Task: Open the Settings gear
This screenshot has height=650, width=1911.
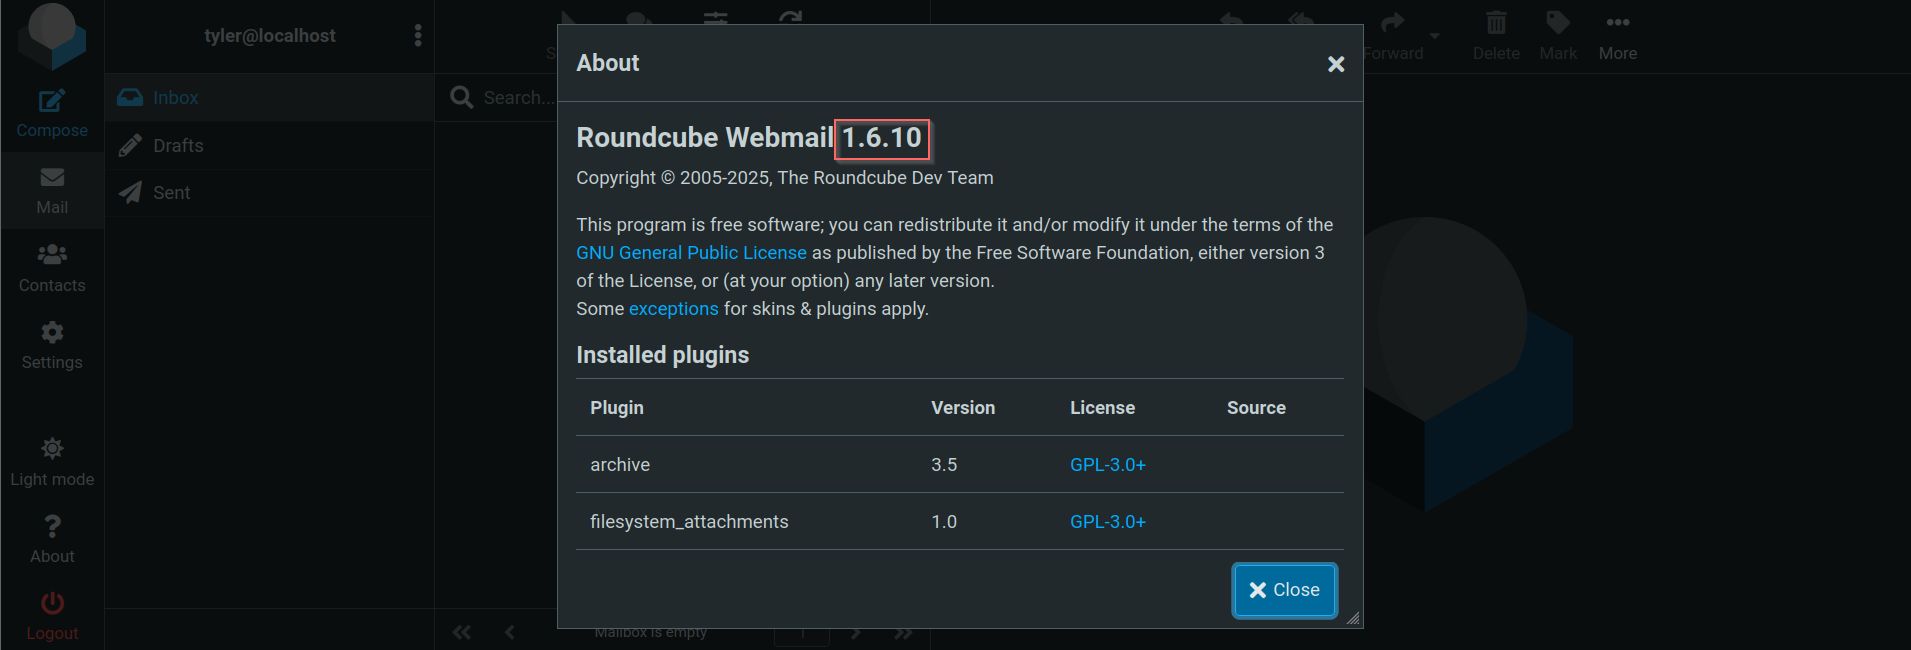Action: coord(52,333)
